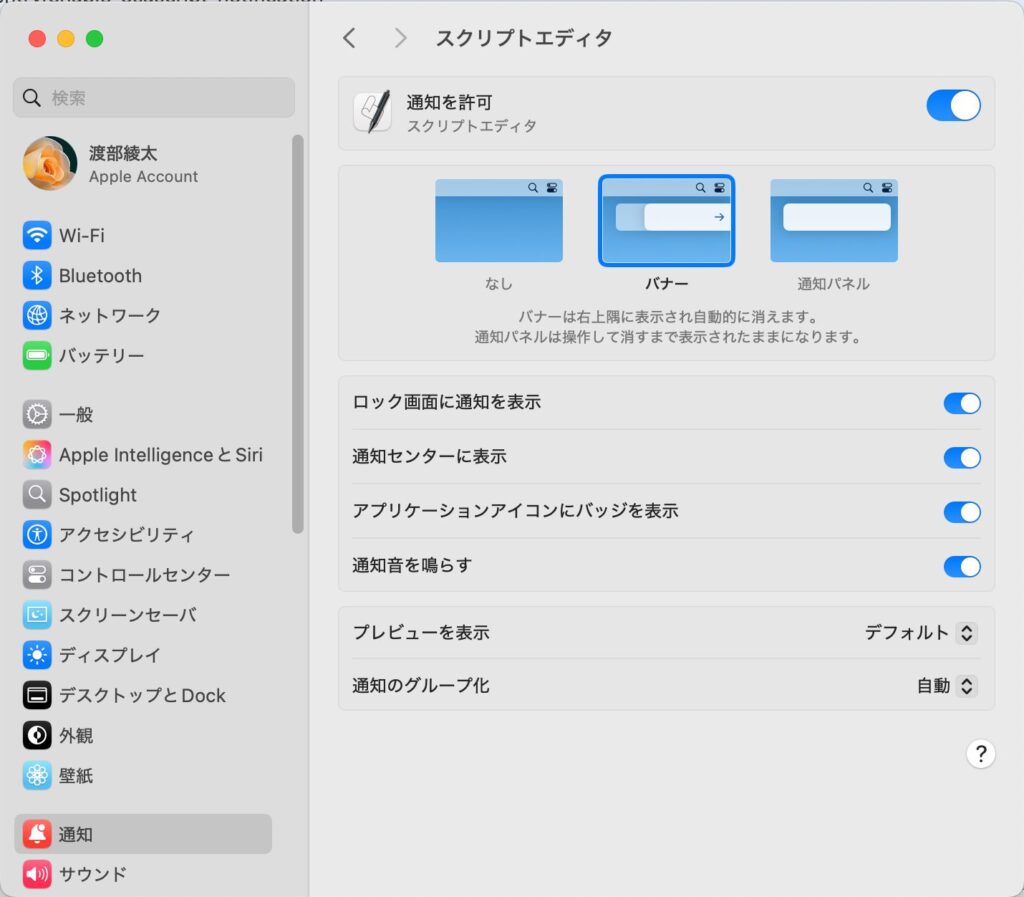Click the 検索 search field
The height and width of the screenshot is (897, 1024).
click(x=154, y=98)
